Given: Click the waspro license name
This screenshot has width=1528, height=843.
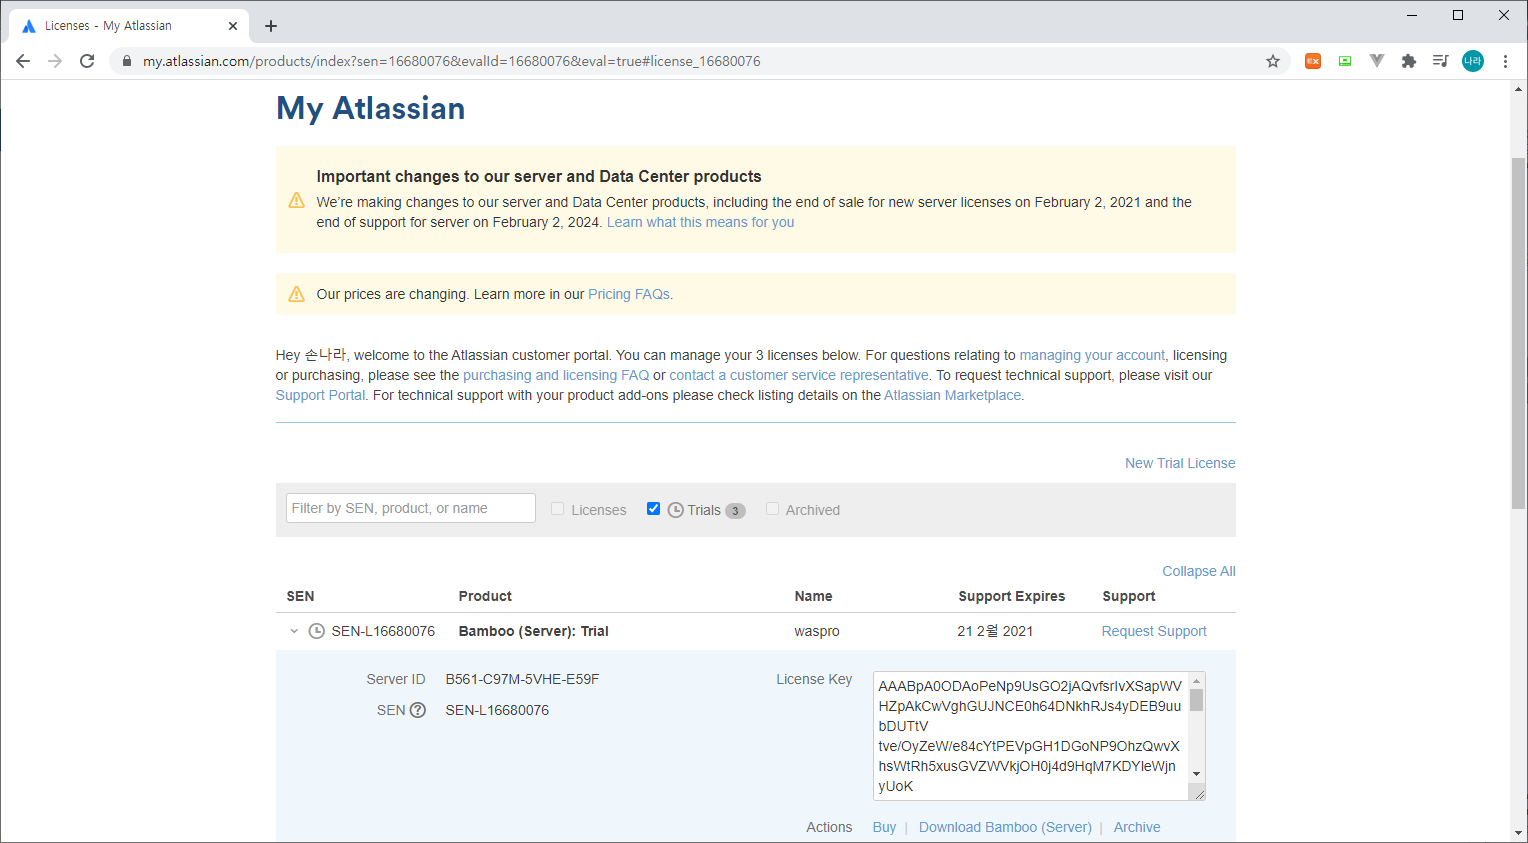Looking at the screenshot, I should 817,631.
